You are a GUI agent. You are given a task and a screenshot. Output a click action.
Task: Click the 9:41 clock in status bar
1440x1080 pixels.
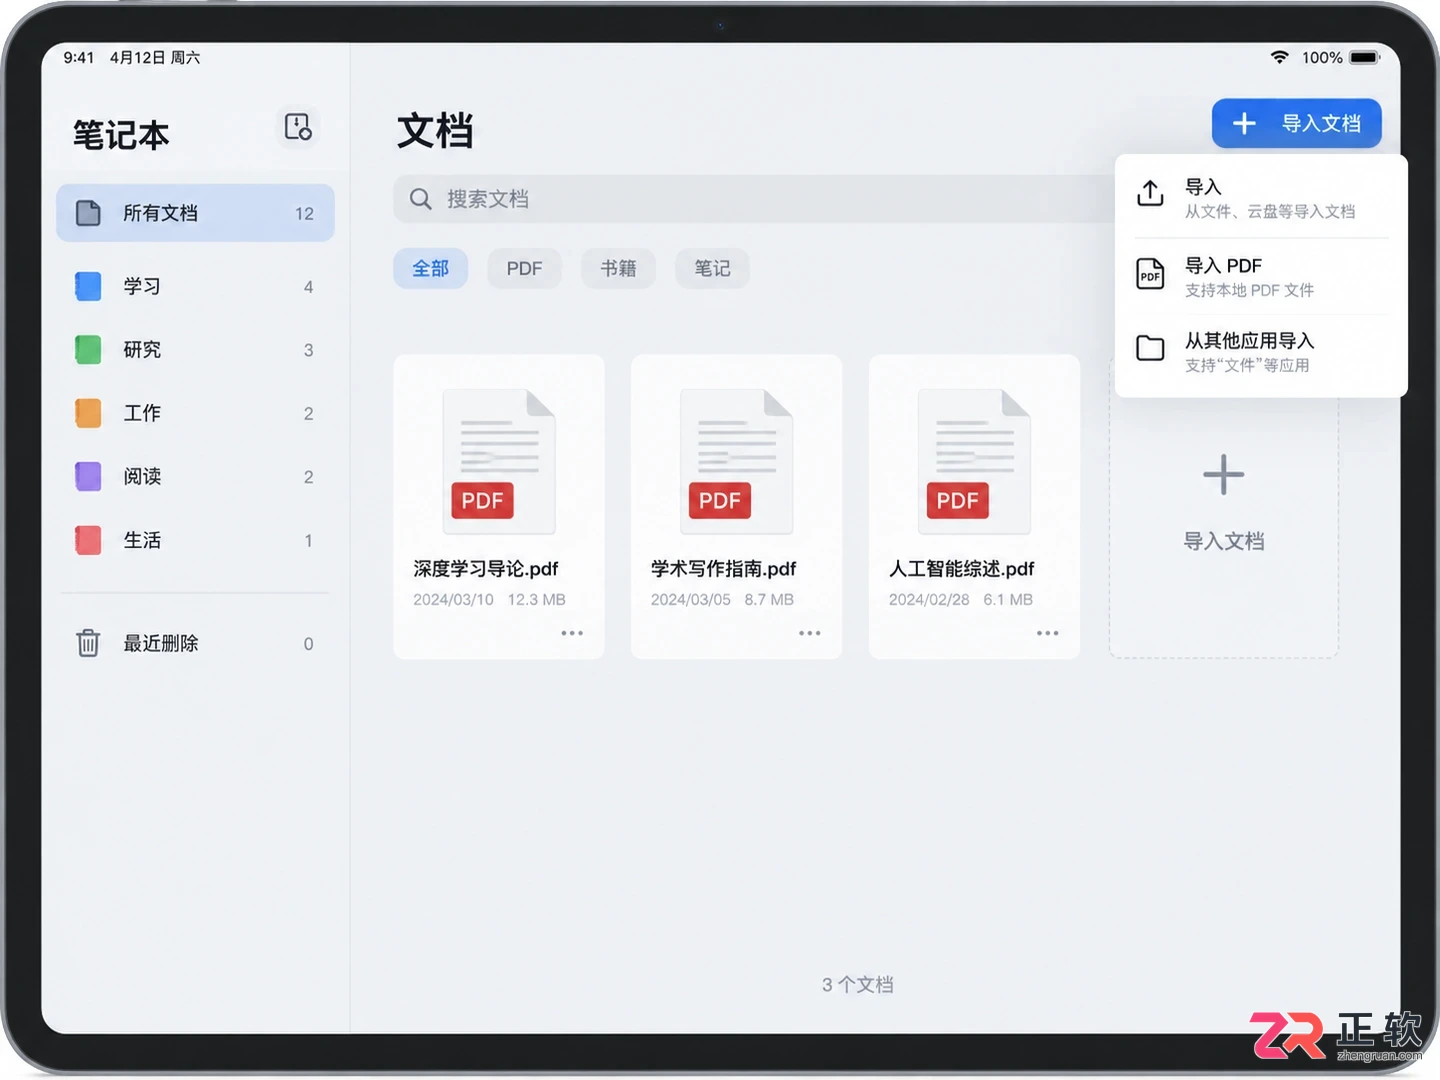79,58
